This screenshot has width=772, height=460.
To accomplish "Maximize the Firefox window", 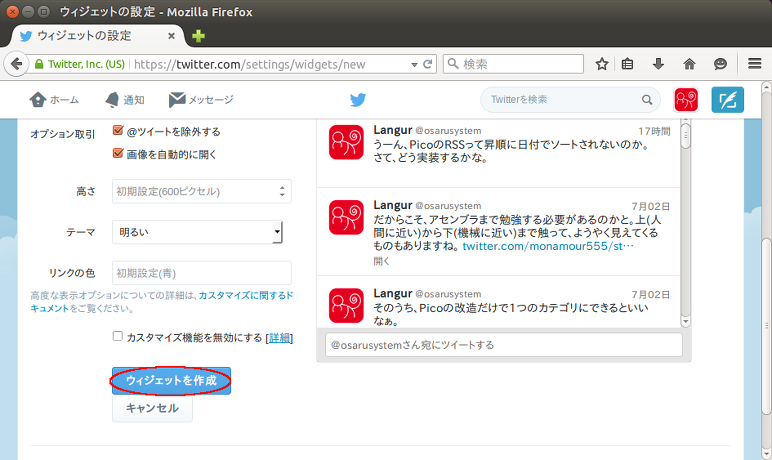I will [44, 11].
